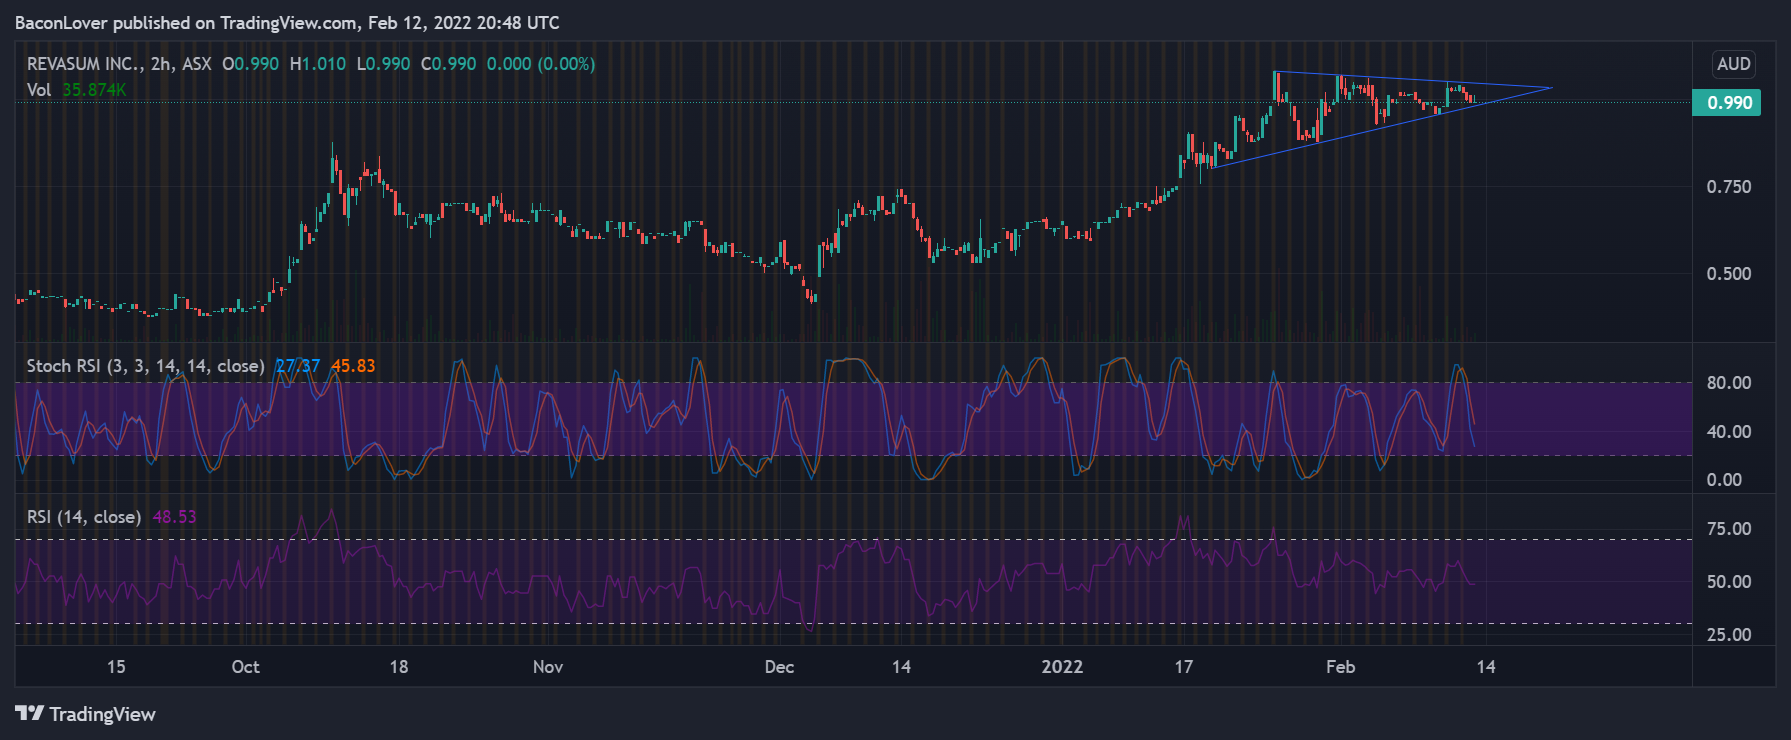Click the 25.00 RSI axis label
The image size is (1791, 740).
[x=1729, y=635]
